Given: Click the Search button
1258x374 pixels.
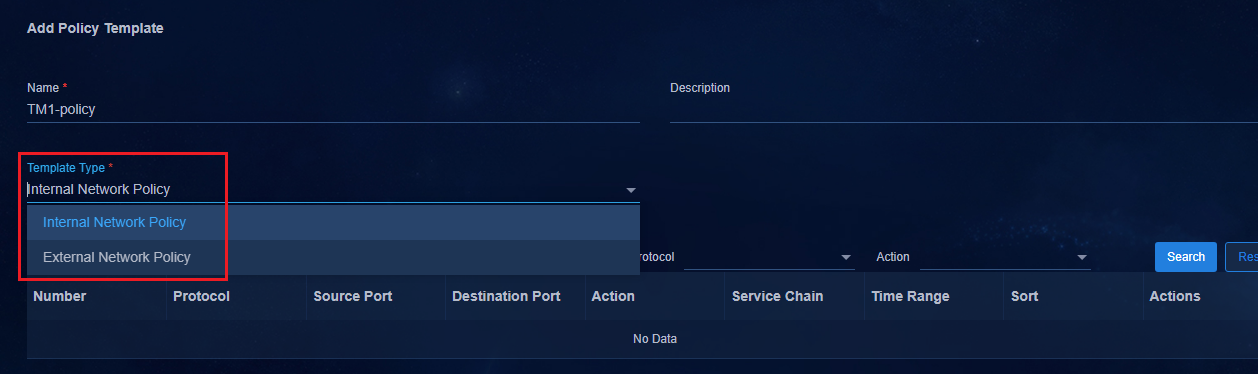Looking at the screenshot, I should [x=1186, y=257].
